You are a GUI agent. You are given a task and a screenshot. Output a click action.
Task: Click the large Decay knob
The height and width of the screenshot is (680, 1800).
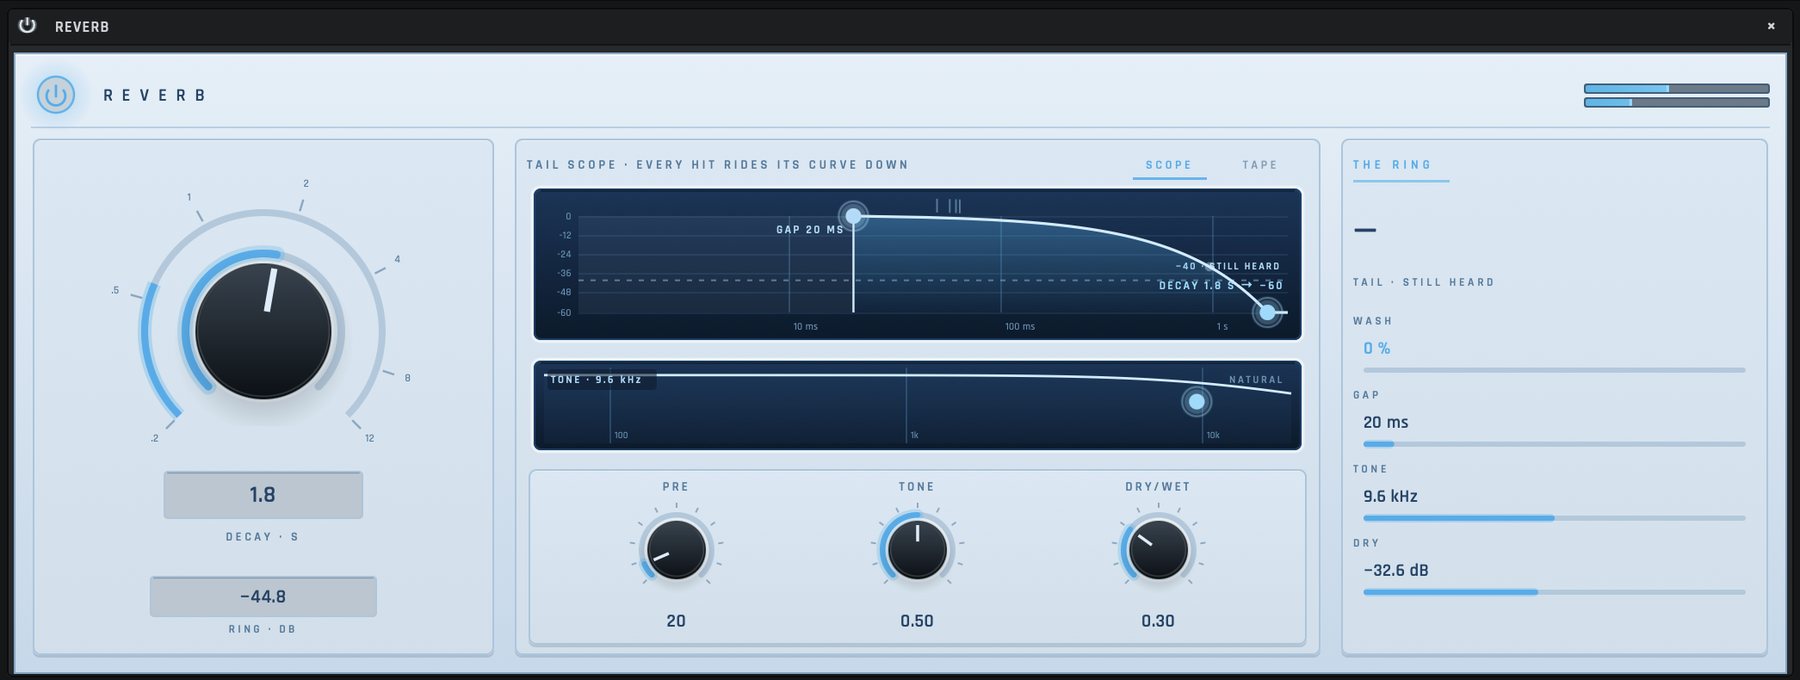point(263,331)
